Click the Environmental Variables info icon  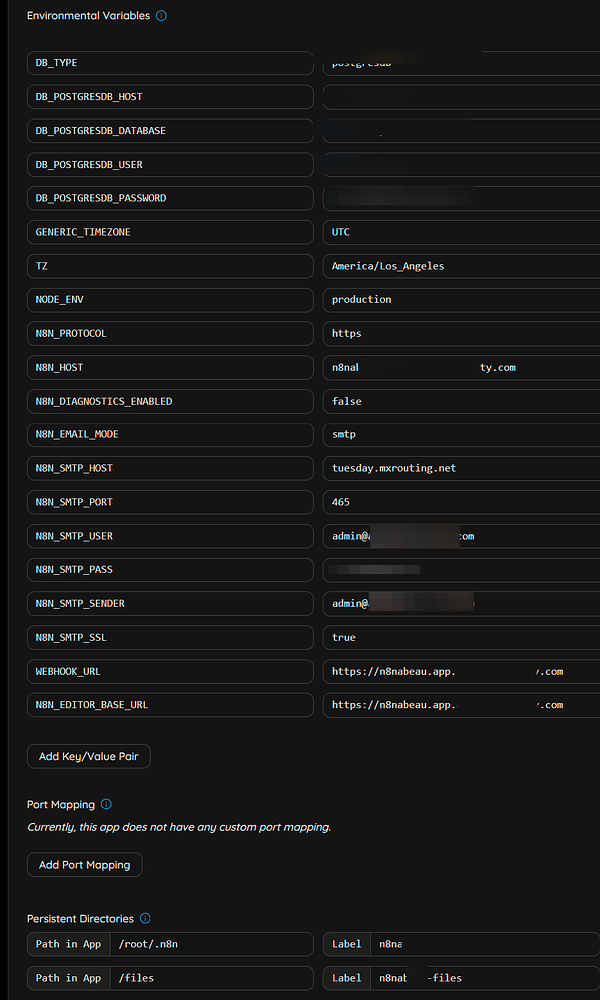coord(162,16)
